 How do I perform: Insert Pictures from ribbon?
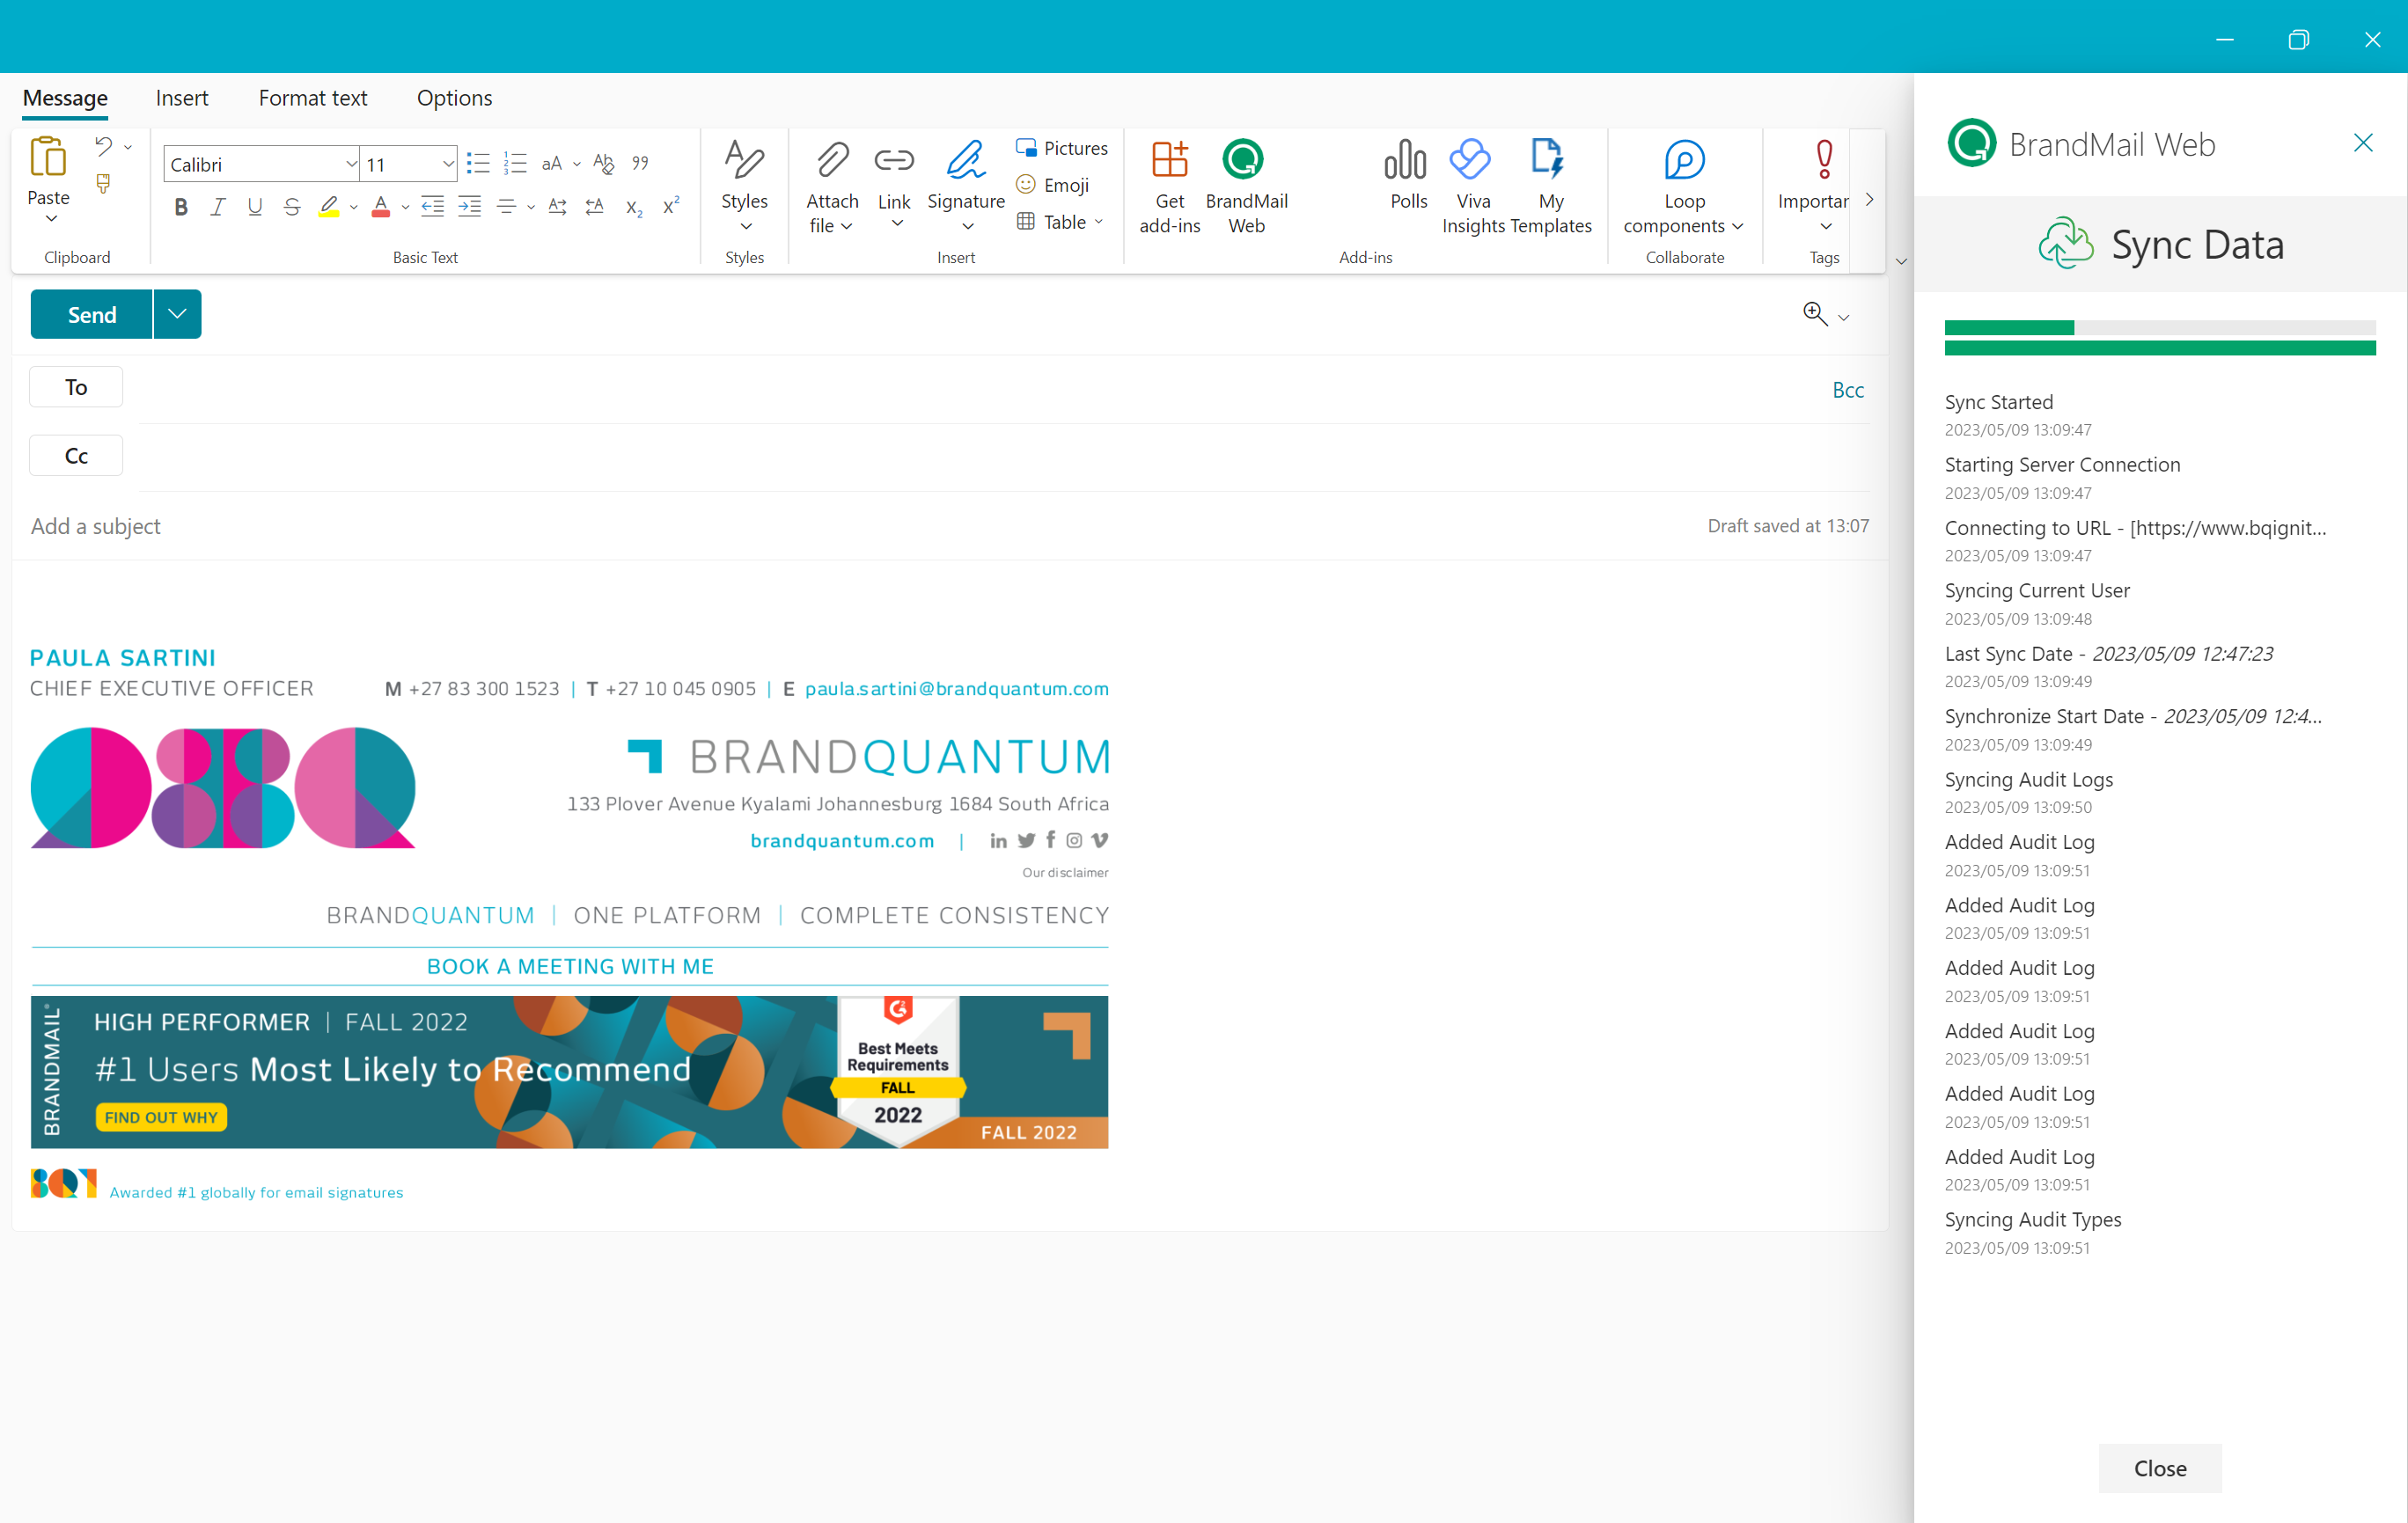tap(1062, 148)
